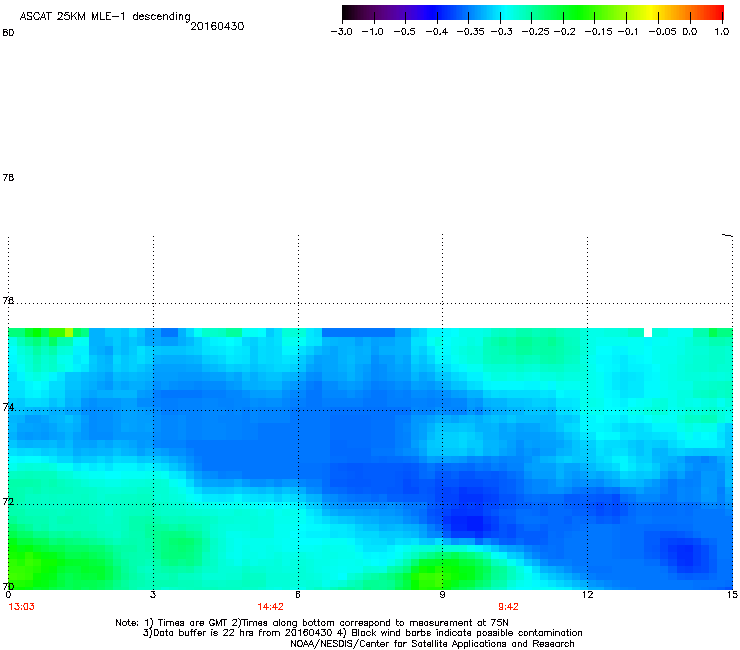
Task: Click the red timestamp 13:03
Action: [x=22, y=607]
